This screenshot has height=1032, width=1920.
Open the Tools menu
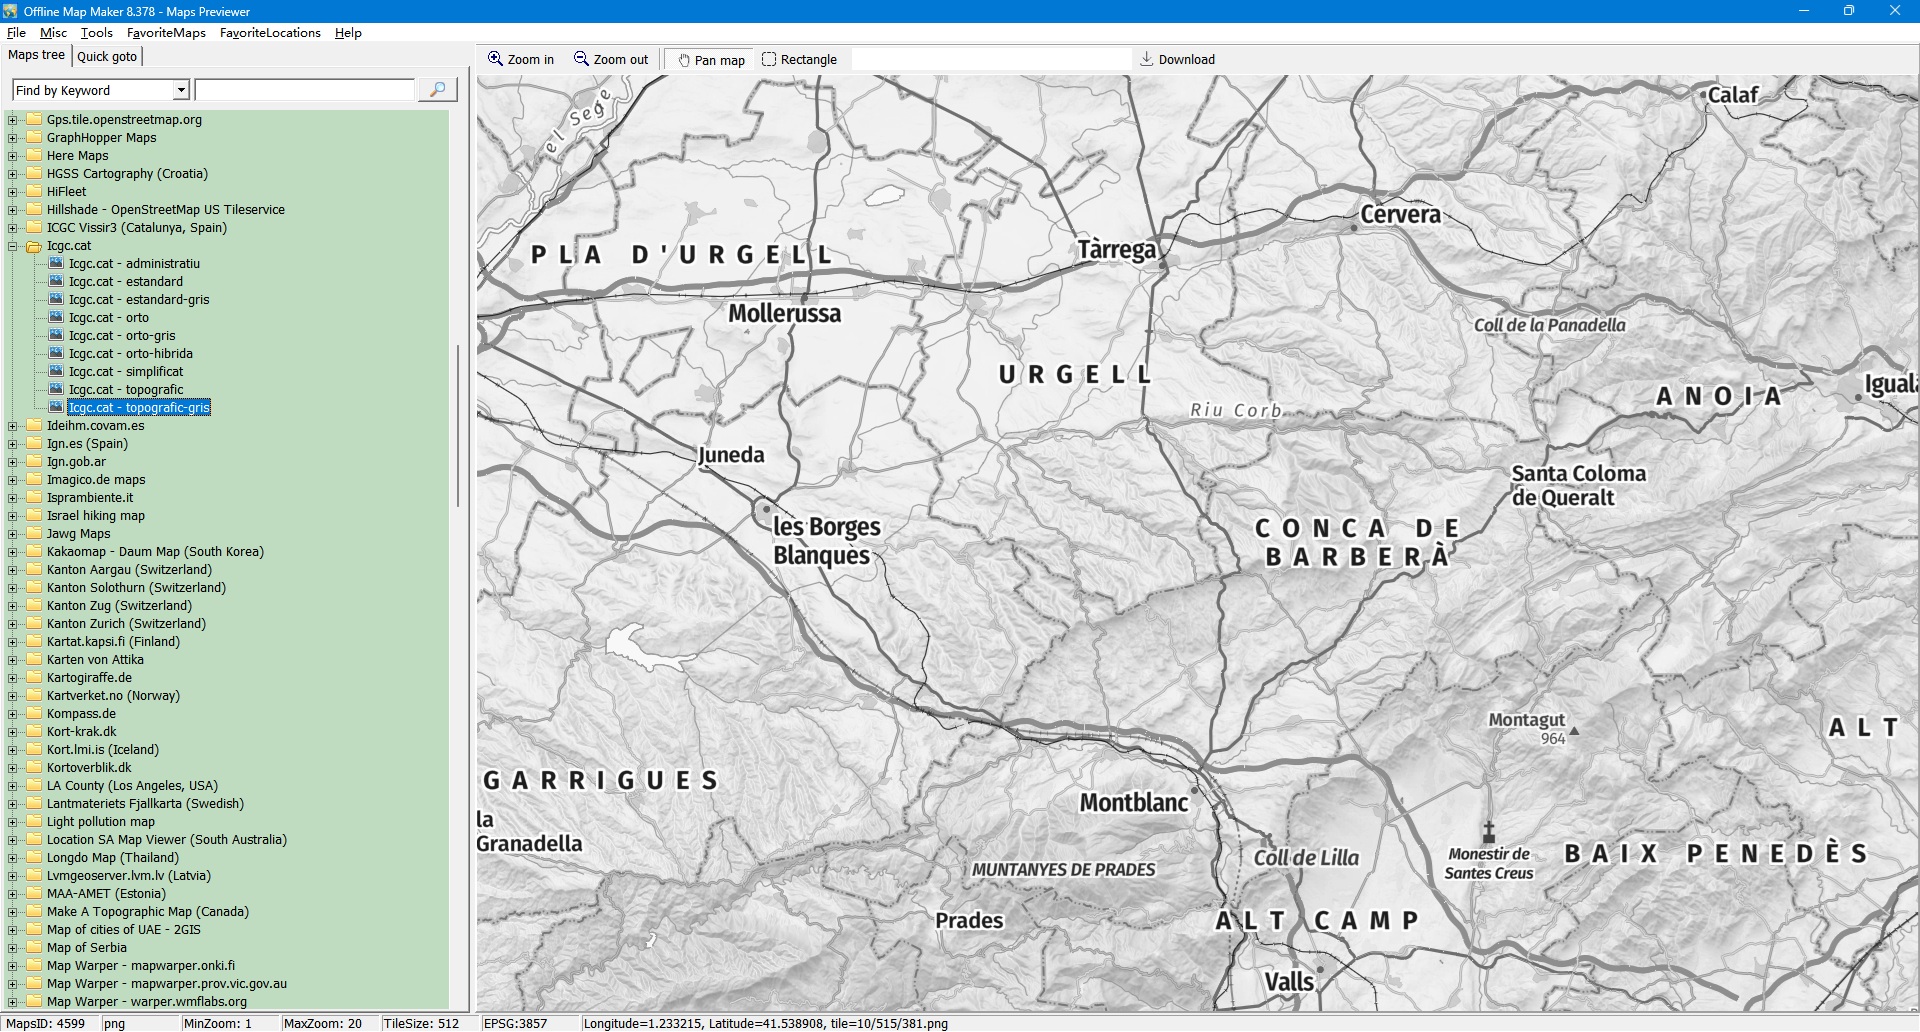coord(96,33)
